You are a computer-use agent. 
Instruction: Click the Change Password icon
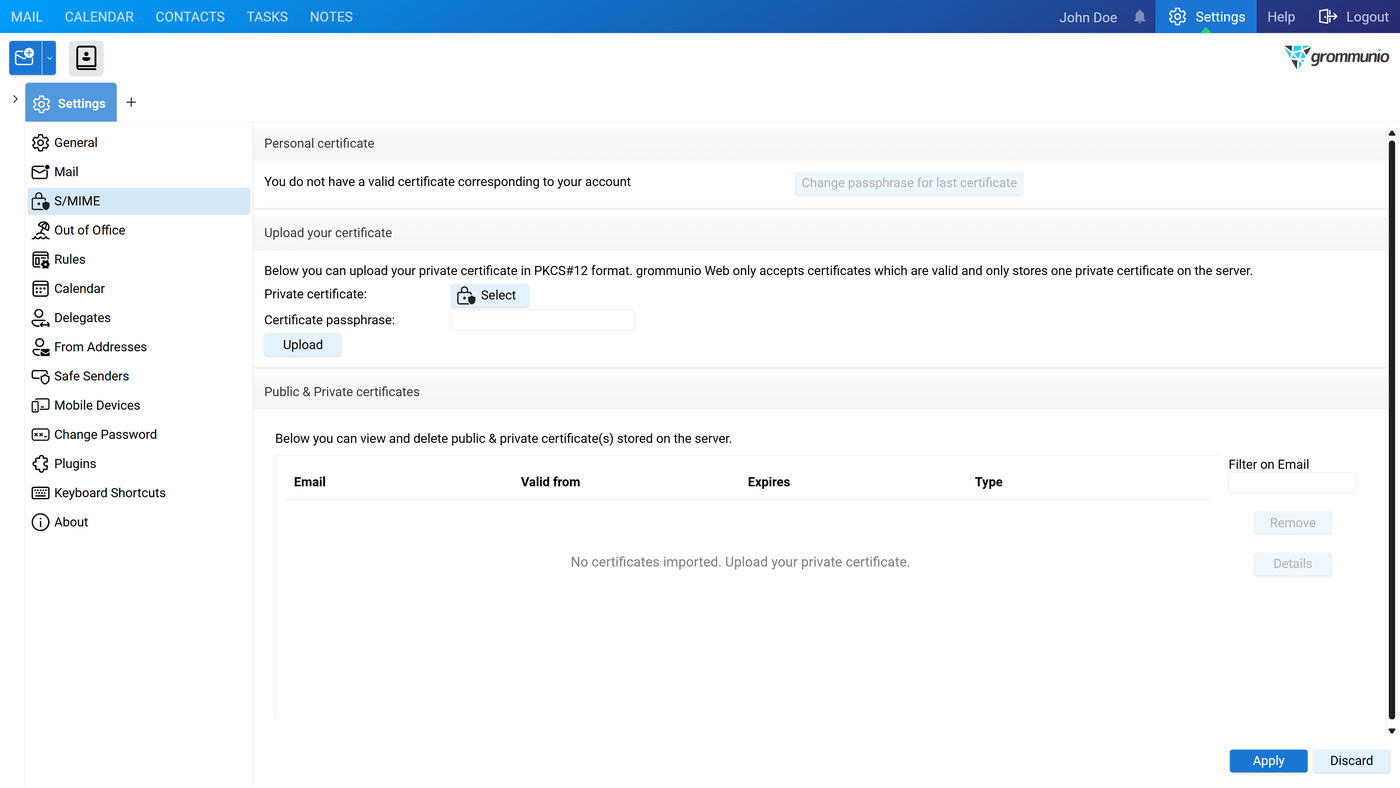pyautogui.click(x=40, y=434)
